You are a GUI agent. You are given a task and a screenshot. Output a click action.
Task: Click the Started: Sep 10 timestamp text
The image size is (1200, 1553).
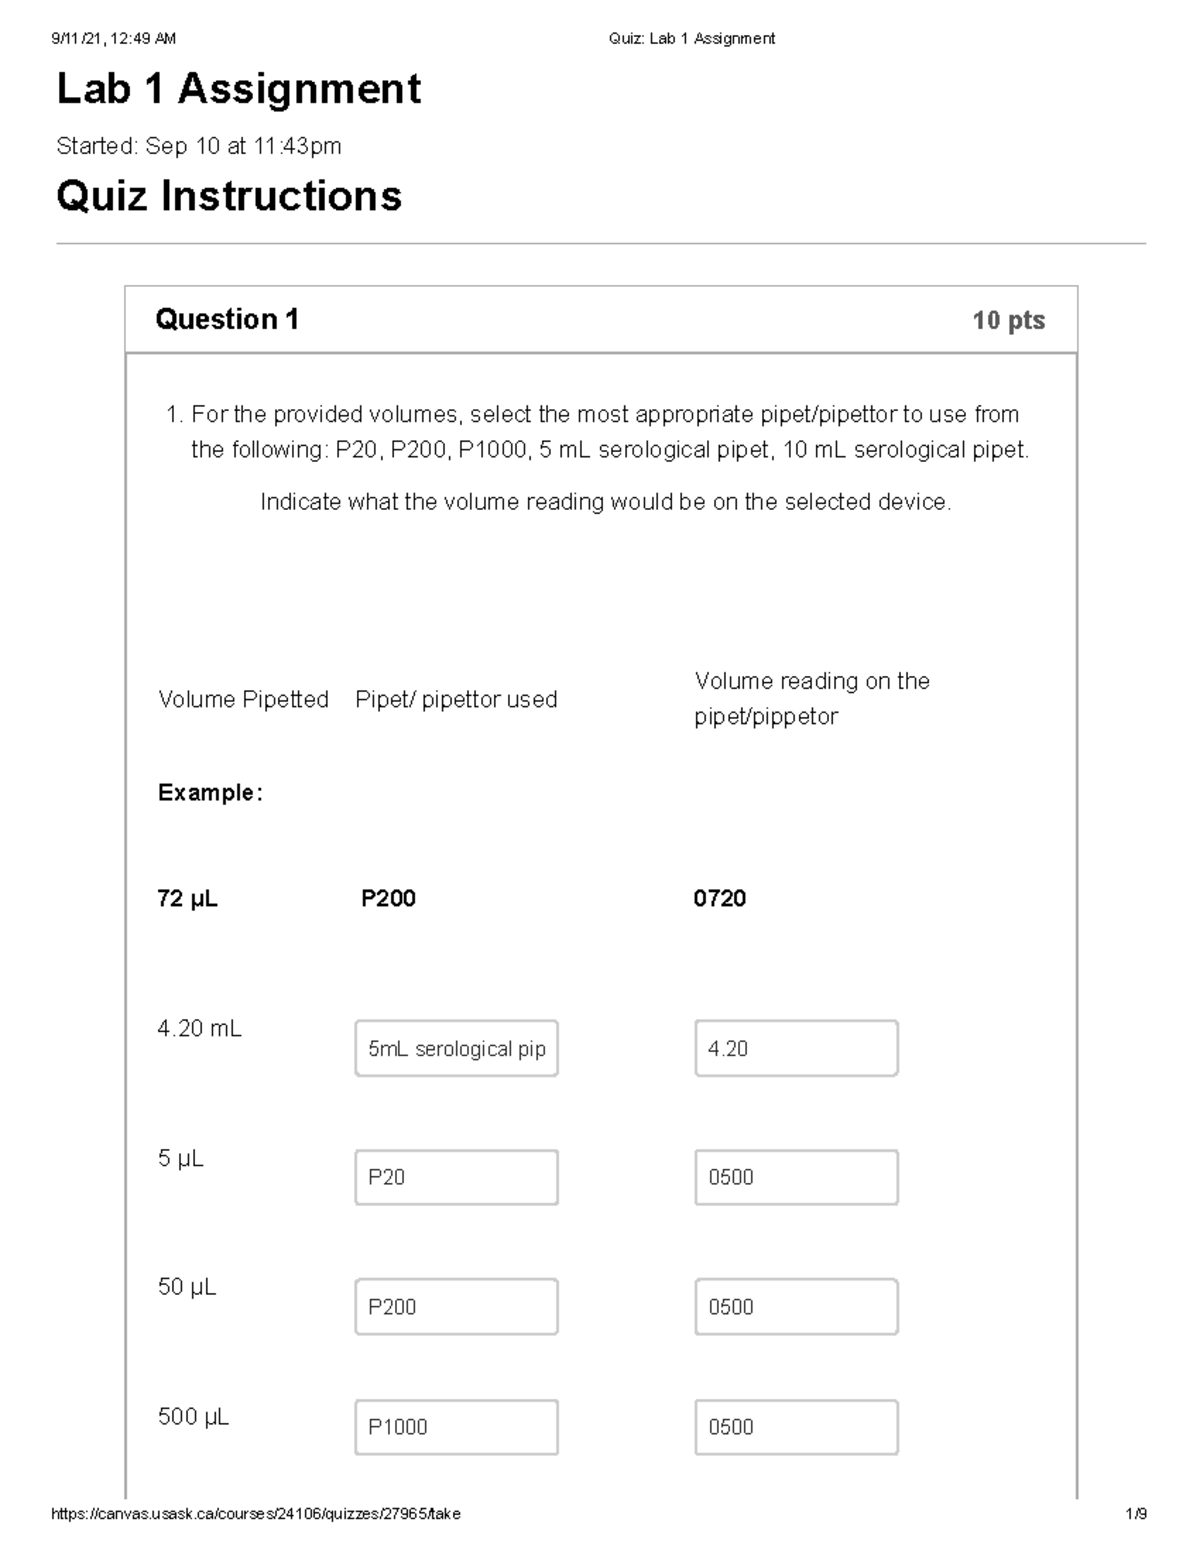(x=198, y=147)
